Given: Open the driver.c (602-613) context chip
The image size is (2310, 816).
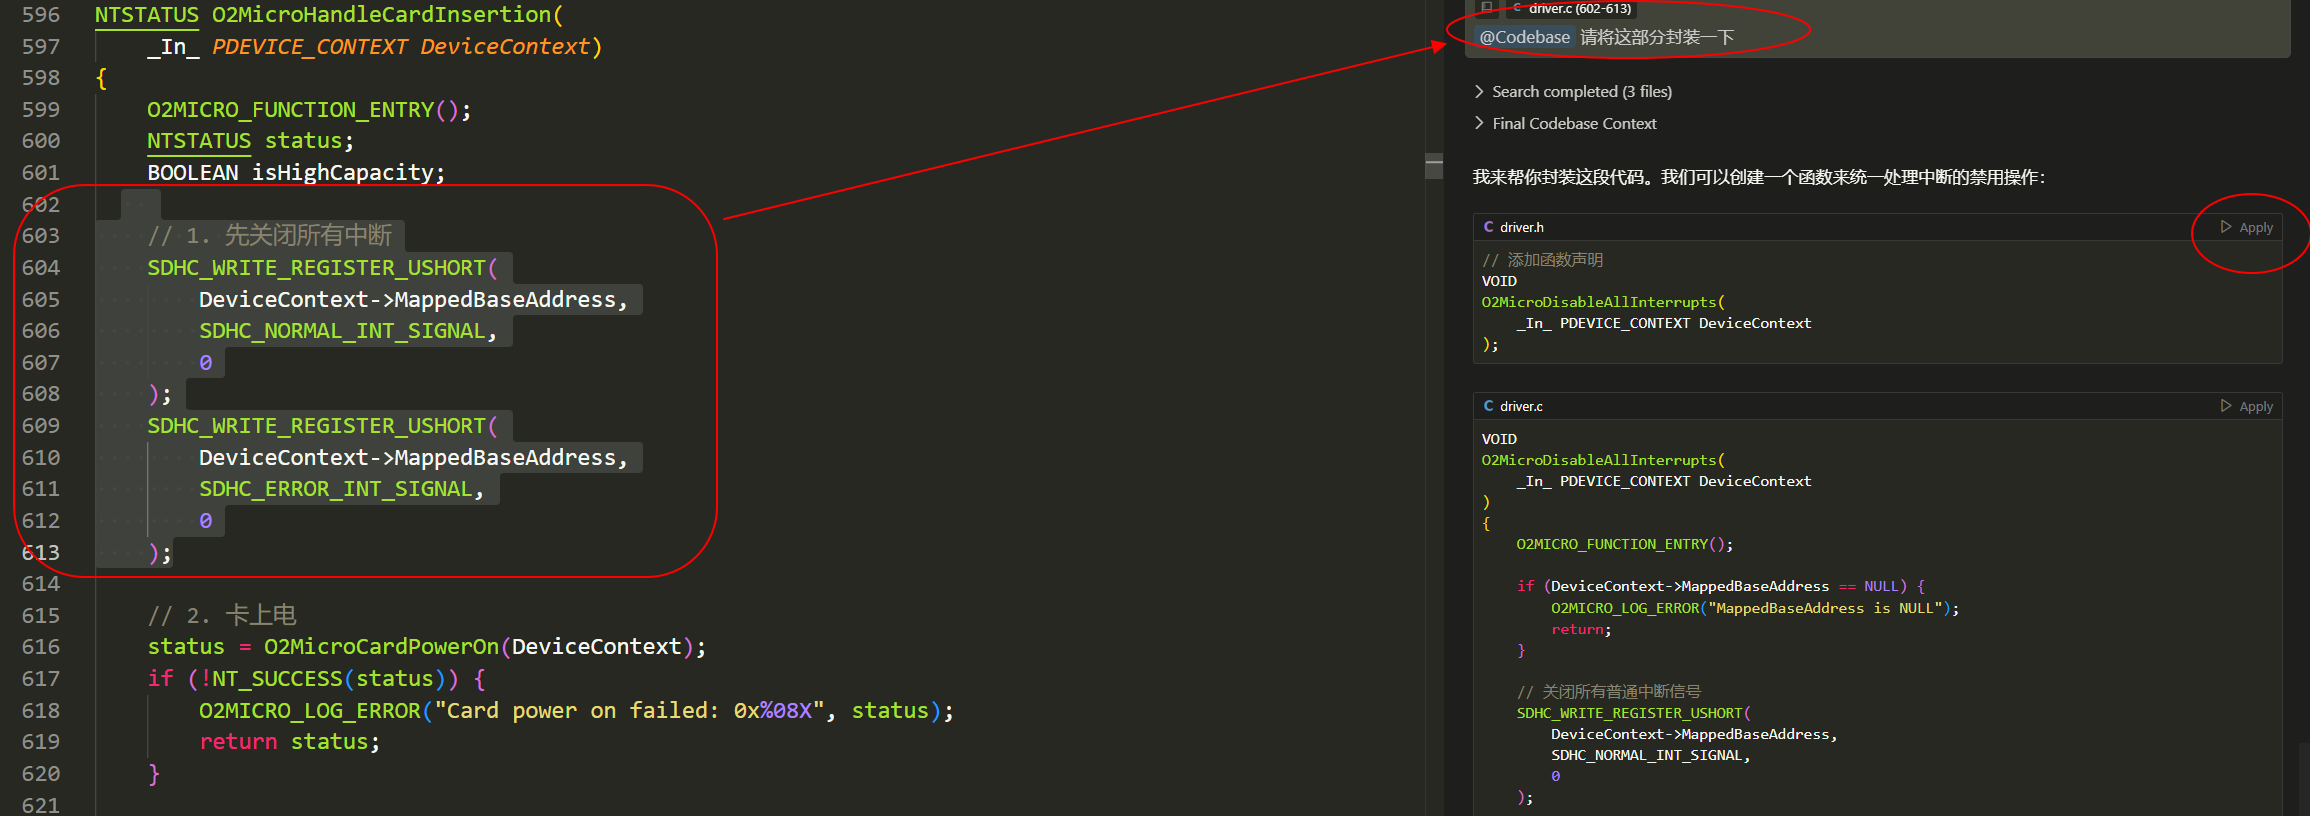Looking at the screenshot, I should click(x=1572, y=8).
